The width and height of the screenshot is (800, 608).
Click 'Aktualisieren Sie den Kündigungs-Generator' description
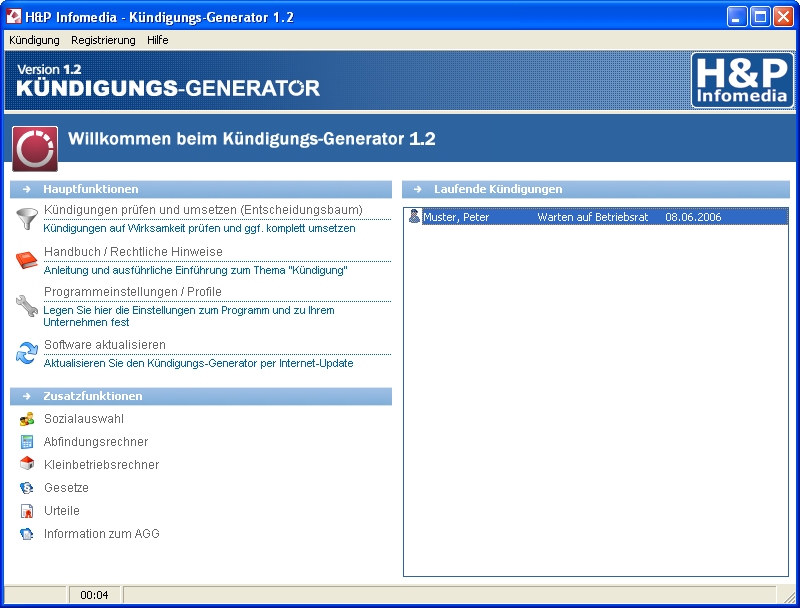(198, 363)
